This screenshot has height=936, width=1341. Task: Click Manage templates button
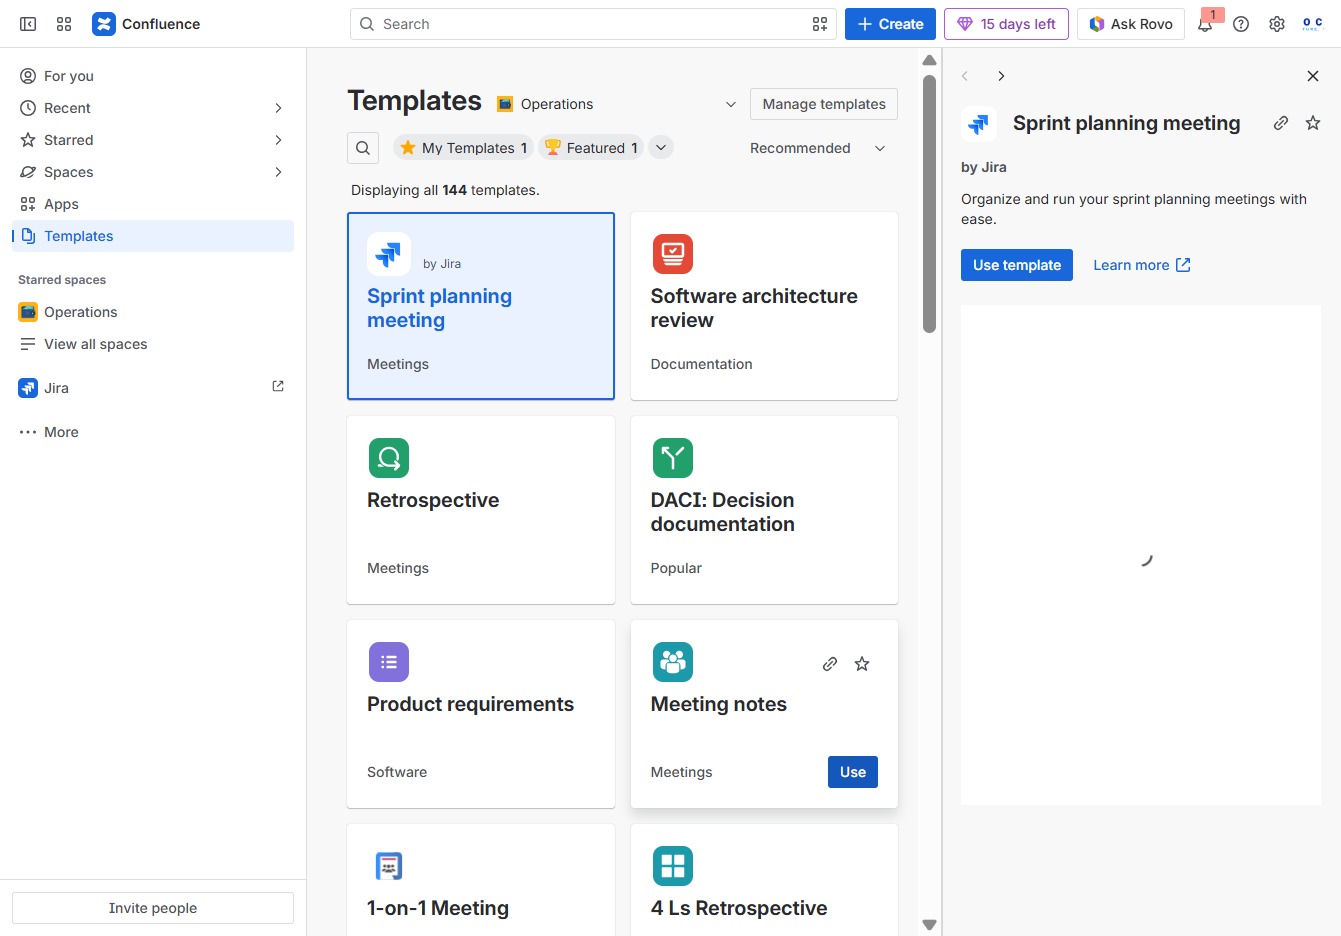(824, 104)
